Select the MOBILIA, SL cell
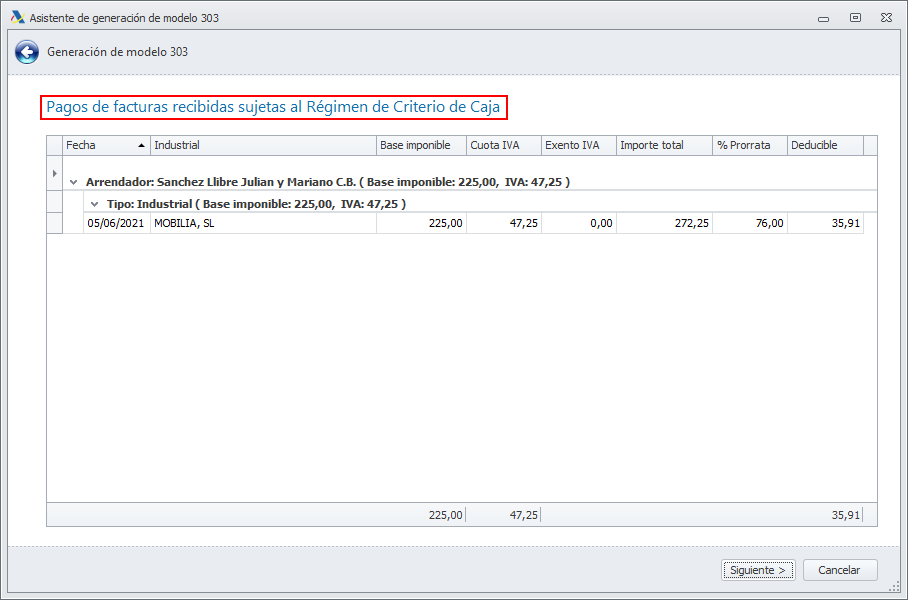Viewport: 908px width, 600px height. pos(263,223)
